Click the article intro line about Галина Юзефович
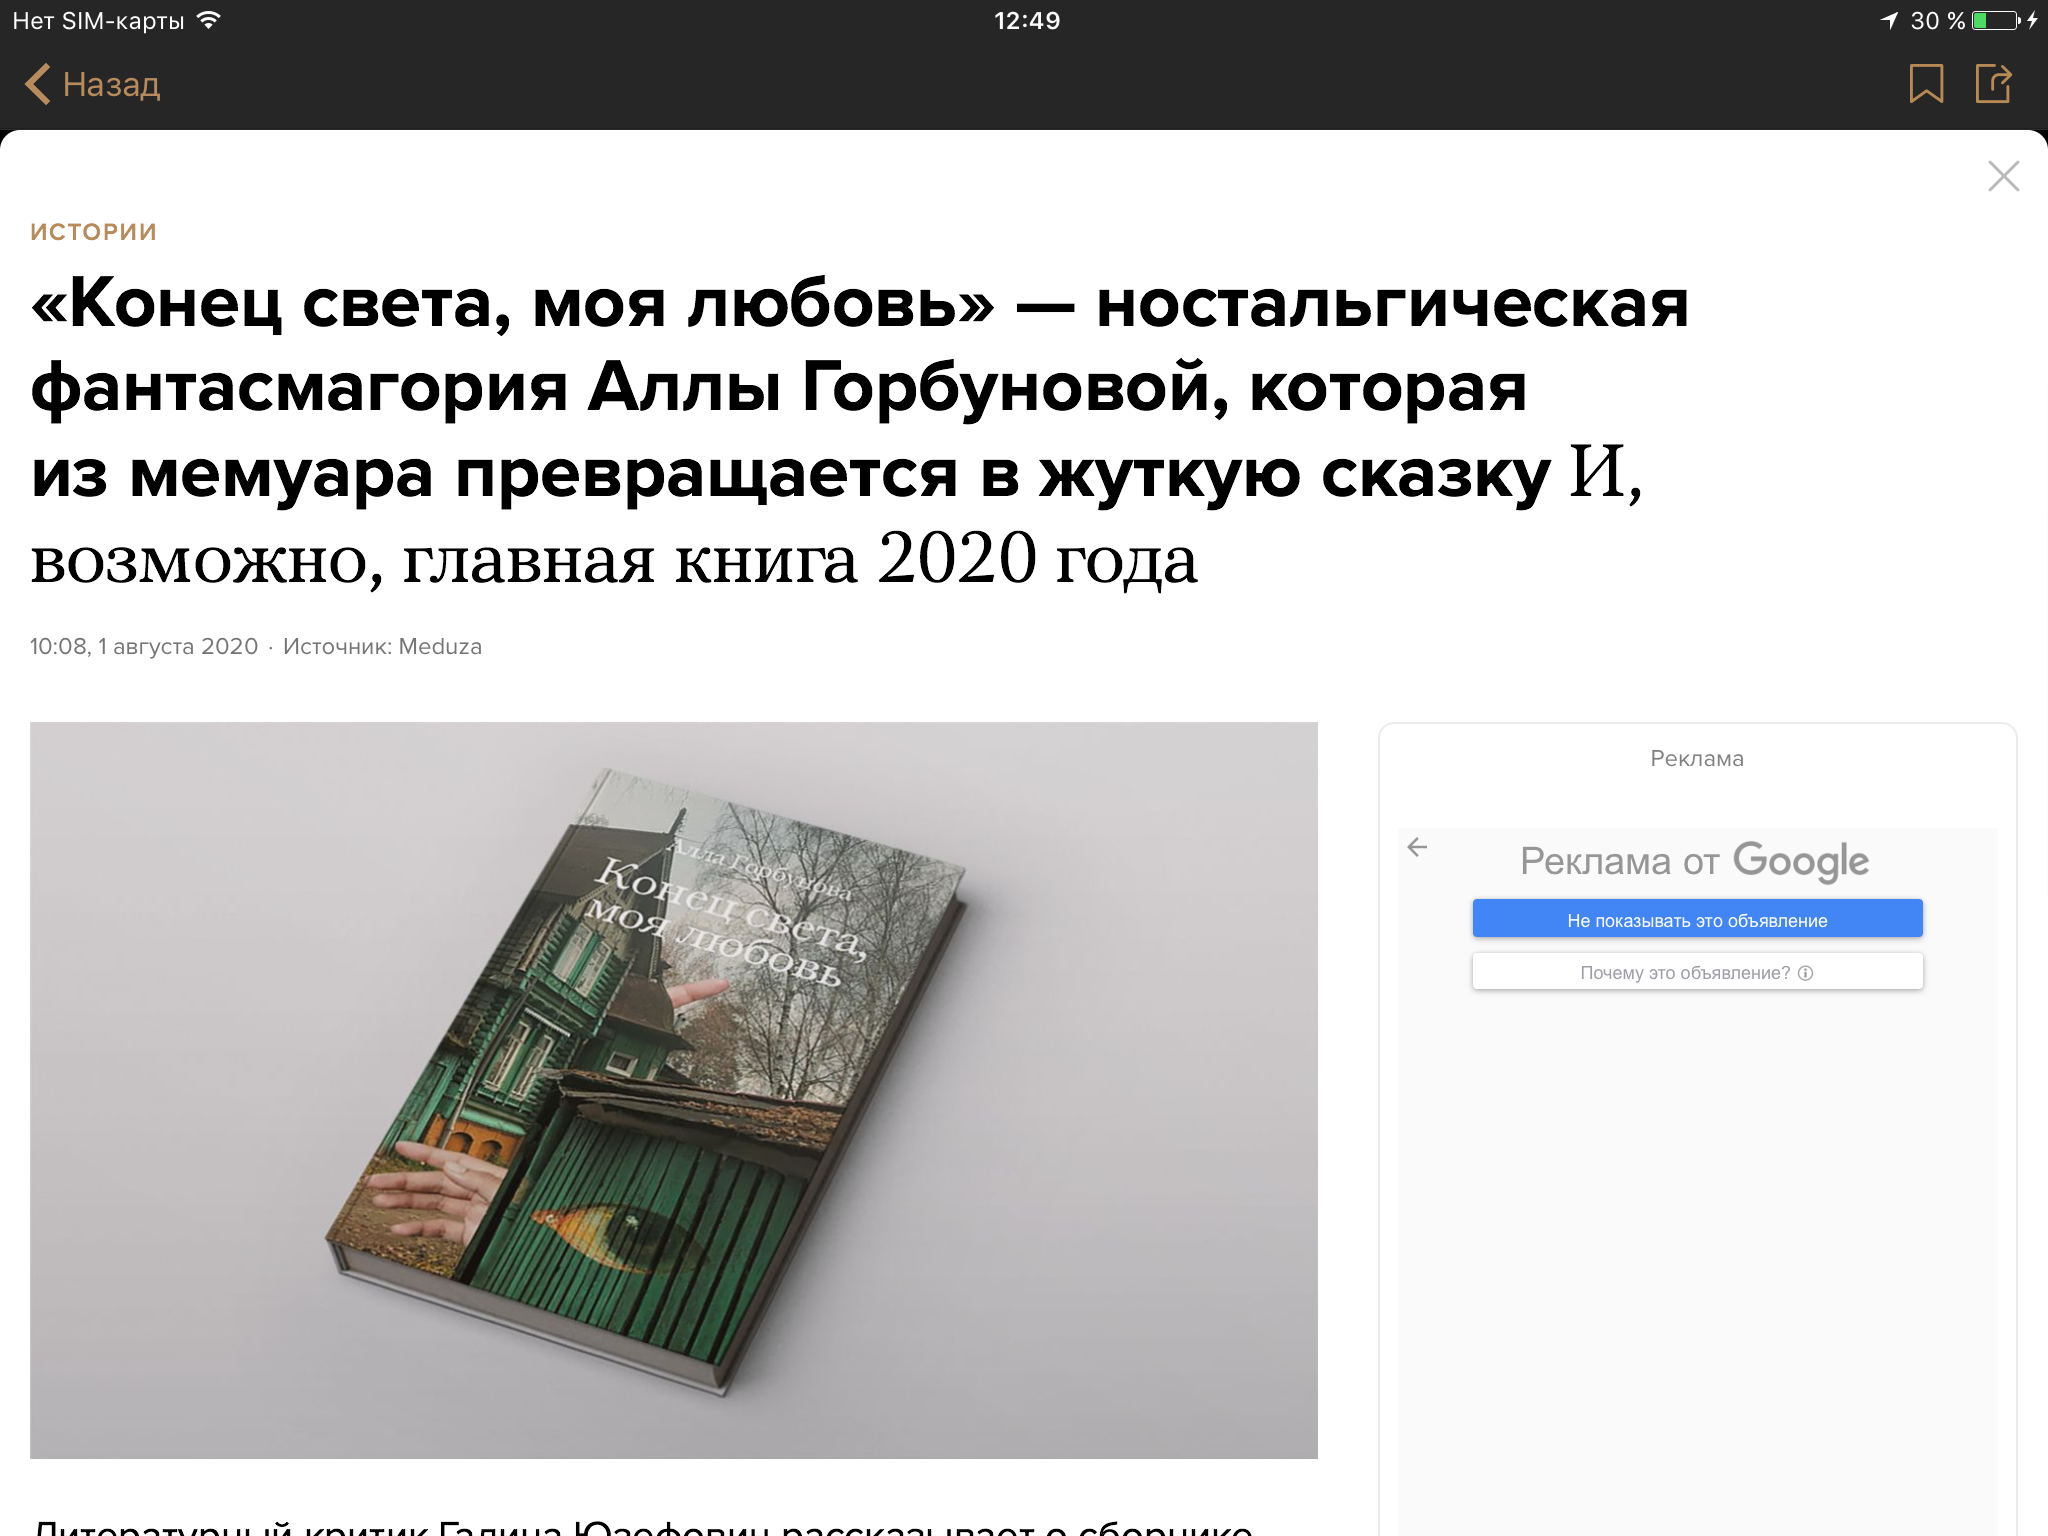Screen dimensions: 2048x1536 click(x=643, y=1526)
